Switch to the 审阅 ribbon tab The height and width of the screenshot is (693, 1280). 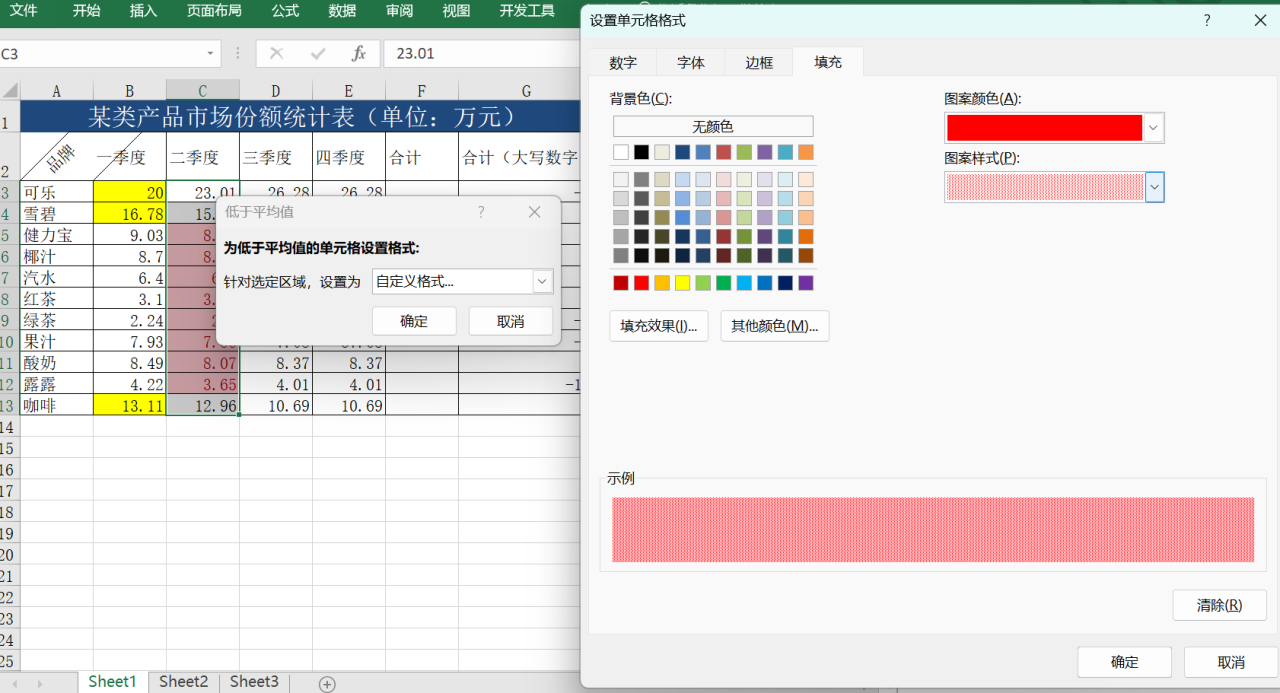point(400,11)
